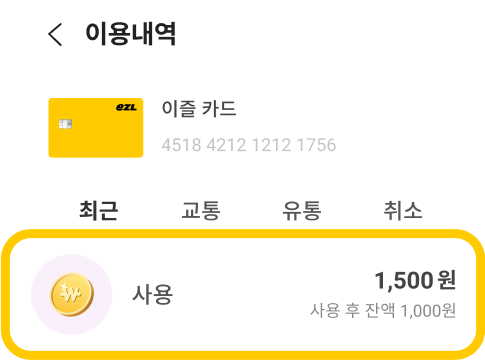Screen dimensions: 485x360
Task: Click the 이즐 카드 card name
Action: click(199, 109)
